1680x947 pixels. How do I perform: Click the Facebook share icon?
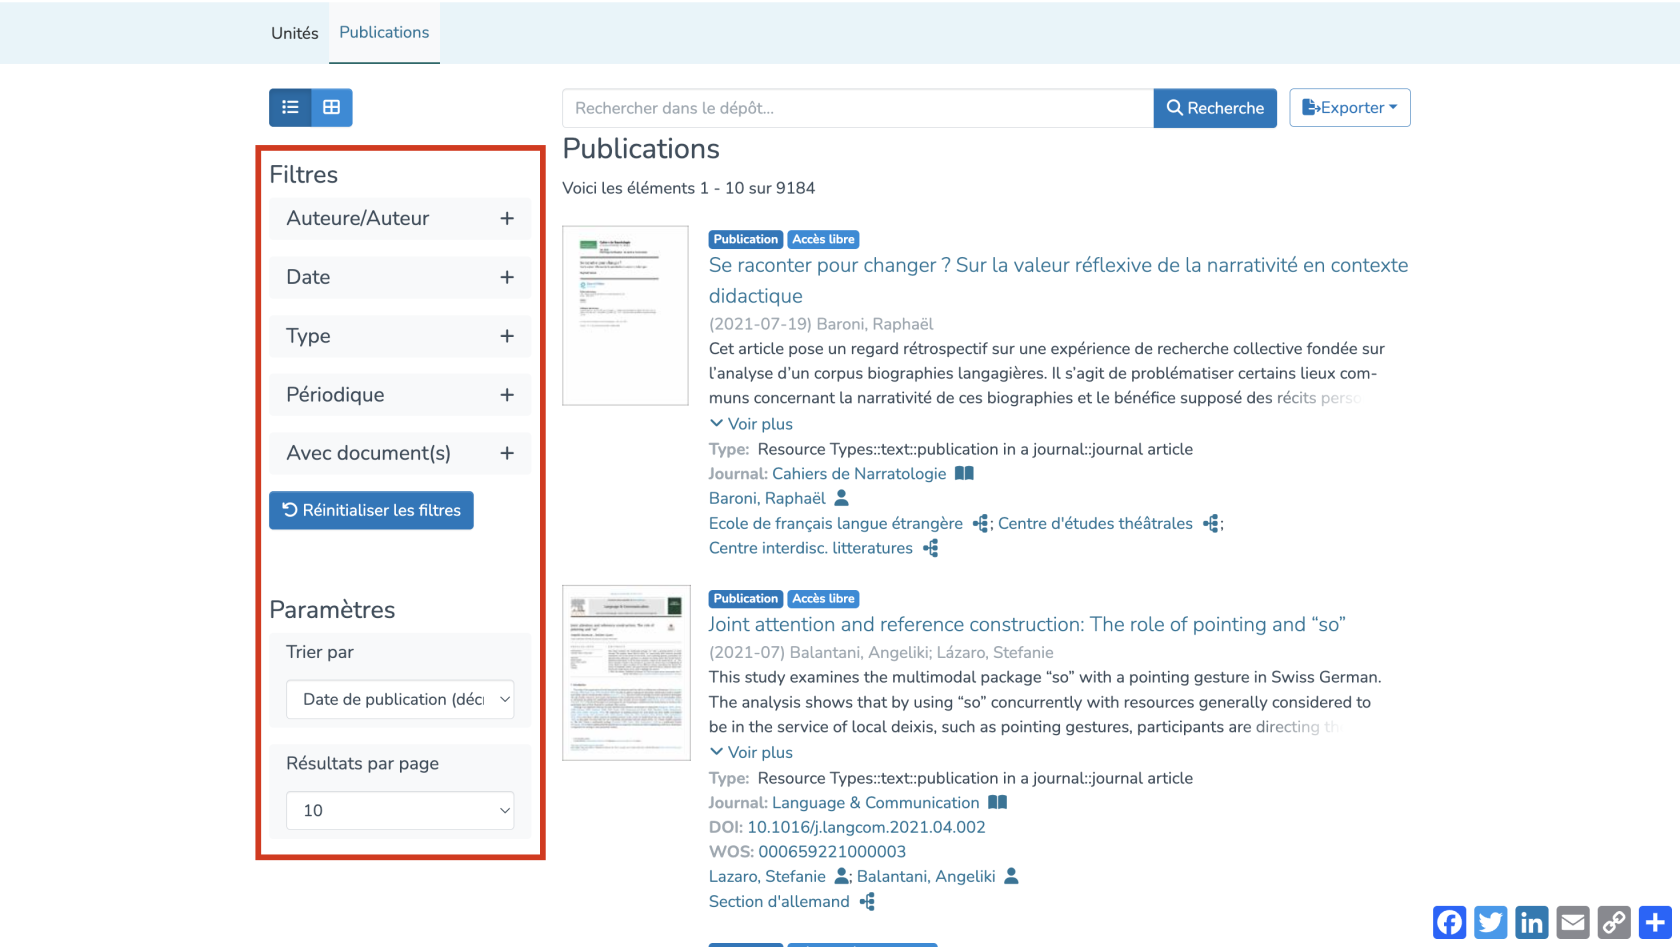[1449, 922]
